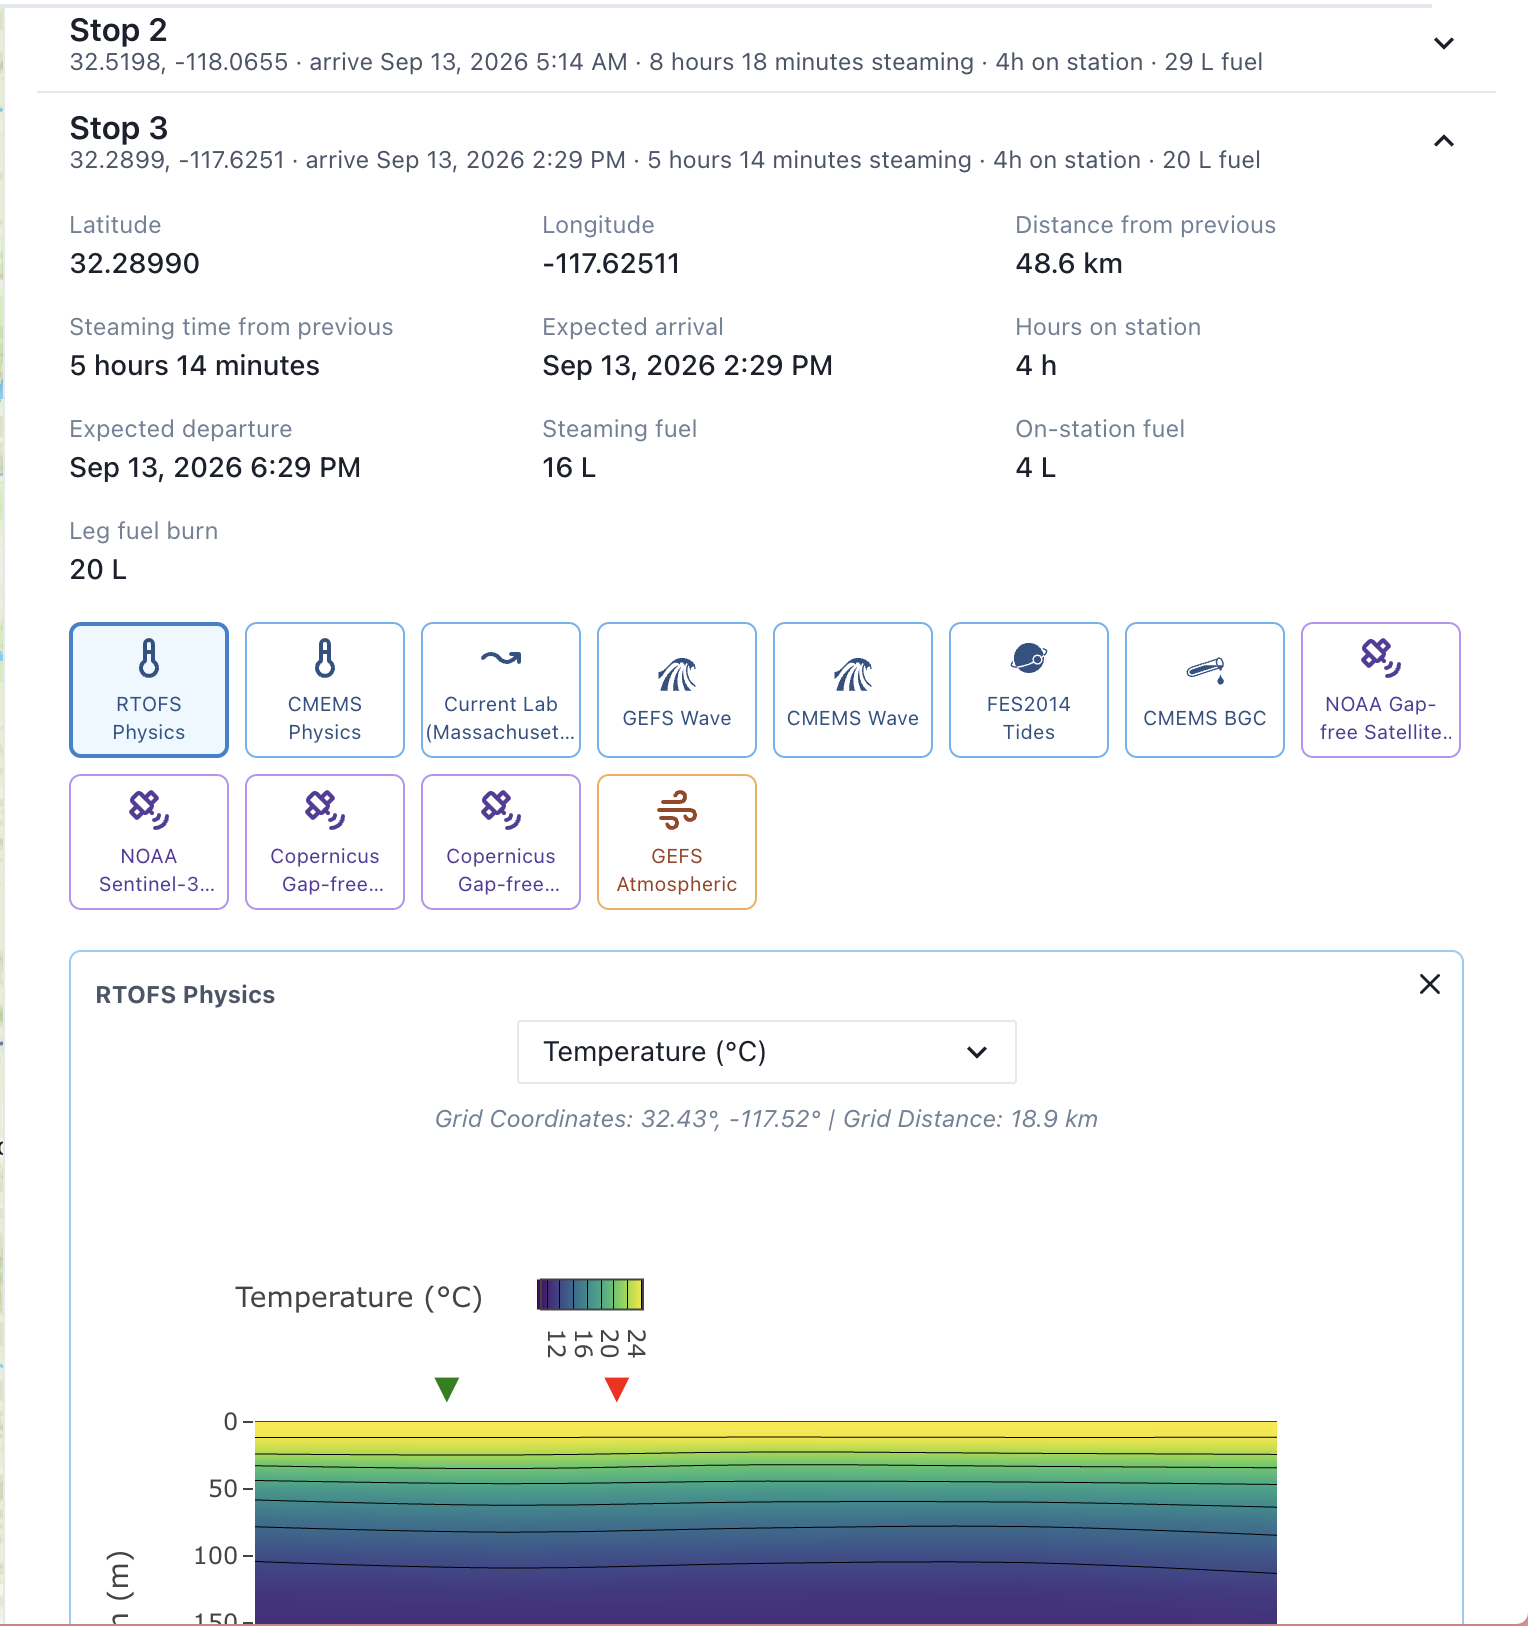Select the CMEMS Wave tile

point(853,690)
